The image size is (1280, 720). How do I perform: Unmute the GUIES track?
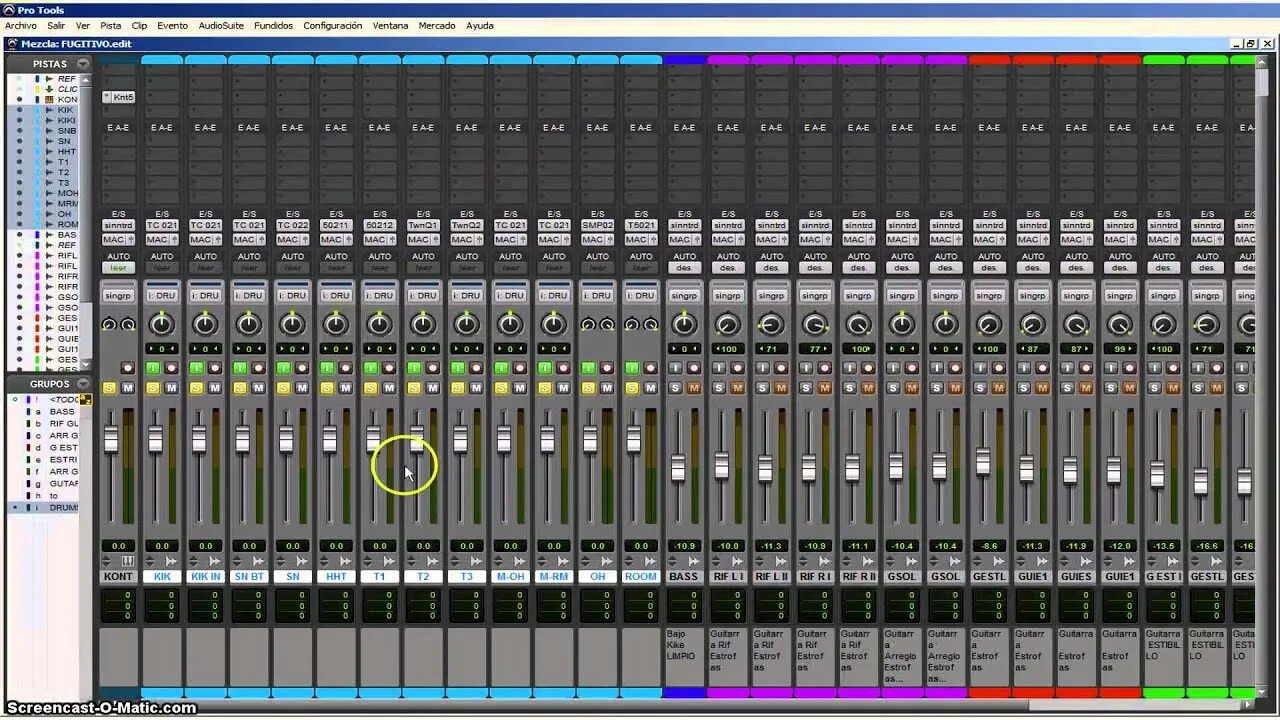[x=1085, y=388]
